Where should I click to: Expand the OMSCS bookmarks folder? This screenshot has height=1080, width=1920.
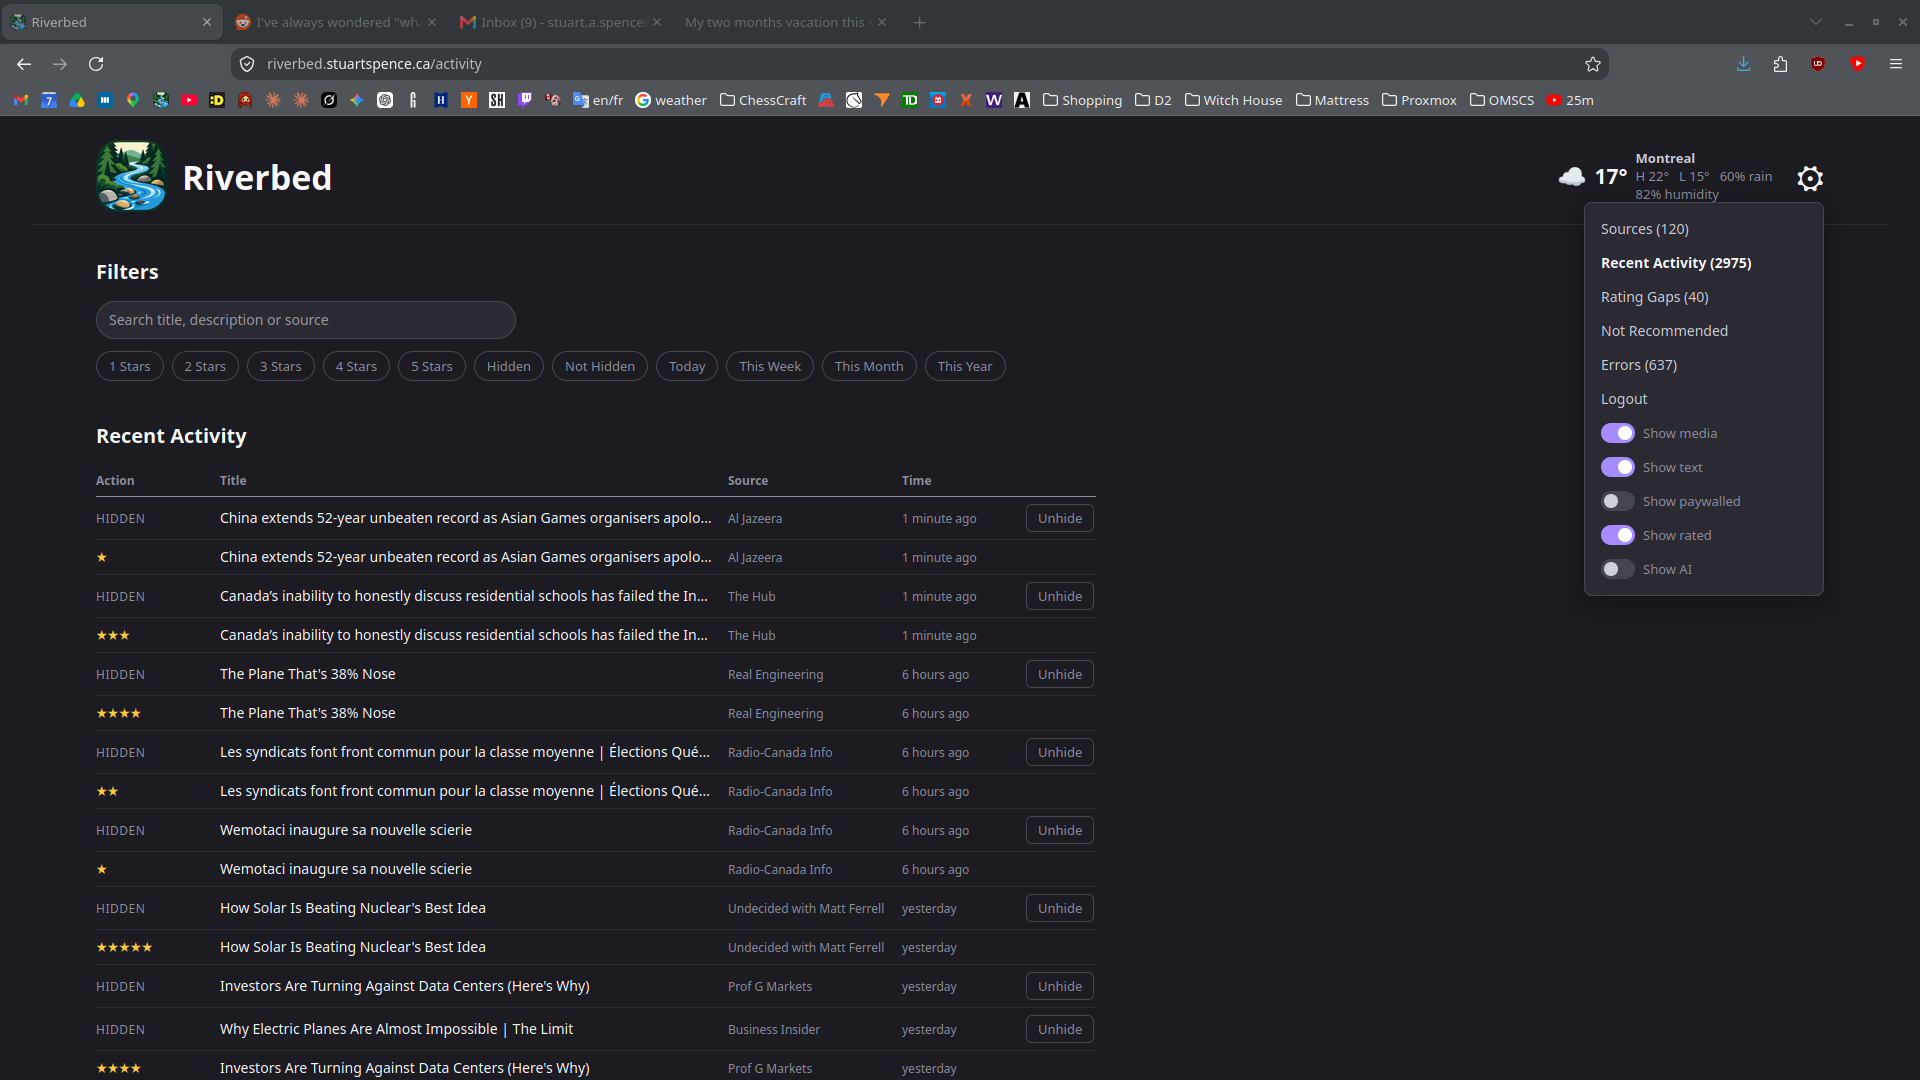tap(1502, 100)
